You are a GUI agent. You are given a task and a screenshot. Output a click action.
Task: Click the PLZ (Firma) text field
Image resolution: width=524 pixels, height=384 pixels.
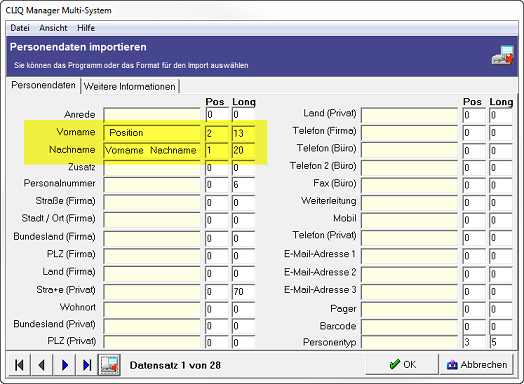point(152,256)
